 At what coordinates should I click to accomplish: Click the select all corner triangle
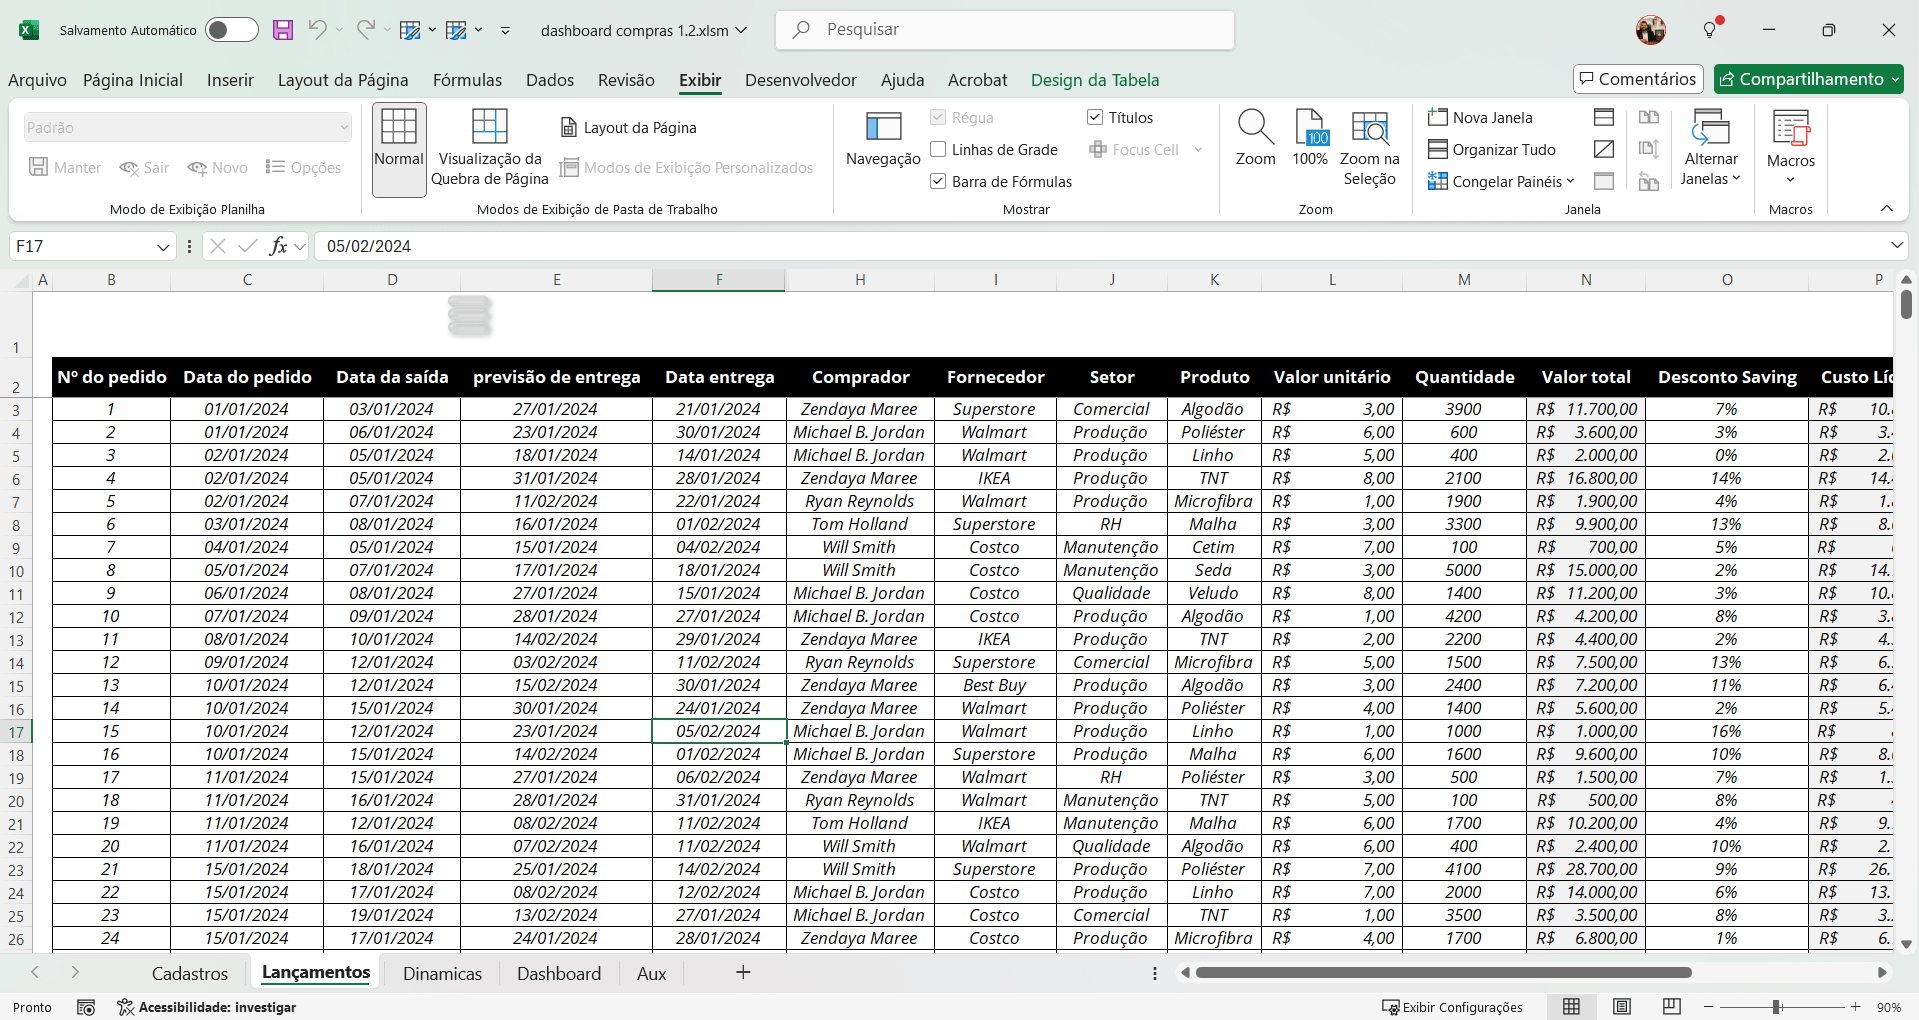pos(21,281)
